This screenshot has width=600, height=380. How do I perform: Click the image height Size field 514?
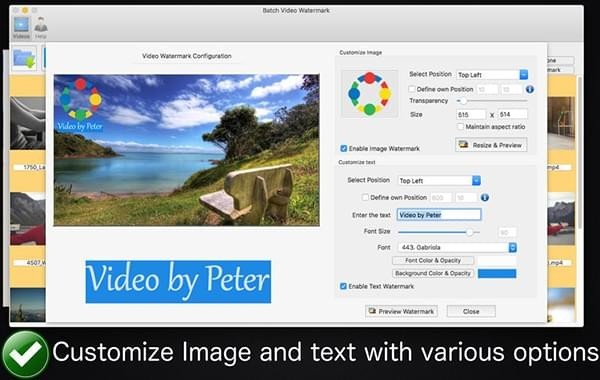[513, 114]
